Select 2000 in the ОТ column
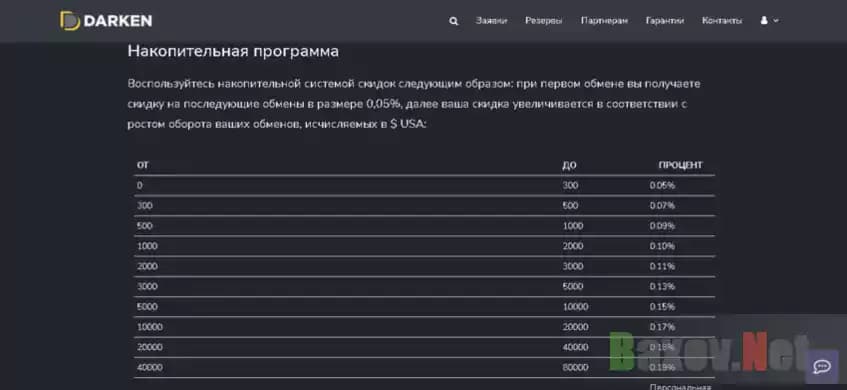This screenshot has width=847, height=390. pyautogui.click(x=147, y=266)
